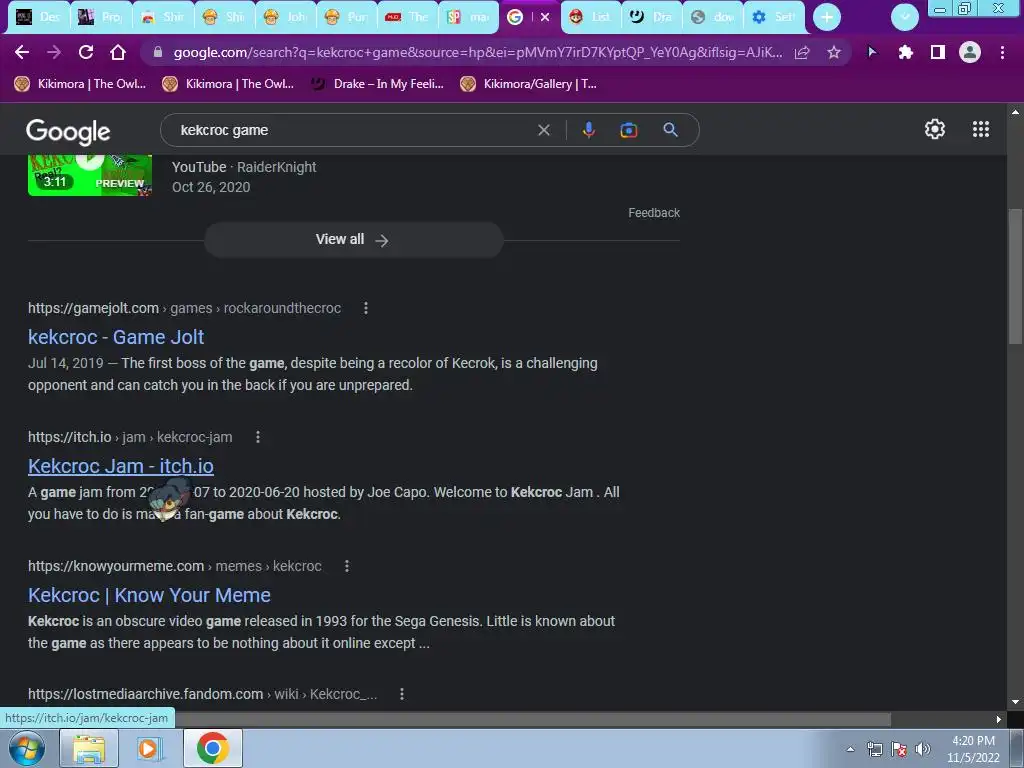Open Google quick settings gear

click(x=935, y=129)
